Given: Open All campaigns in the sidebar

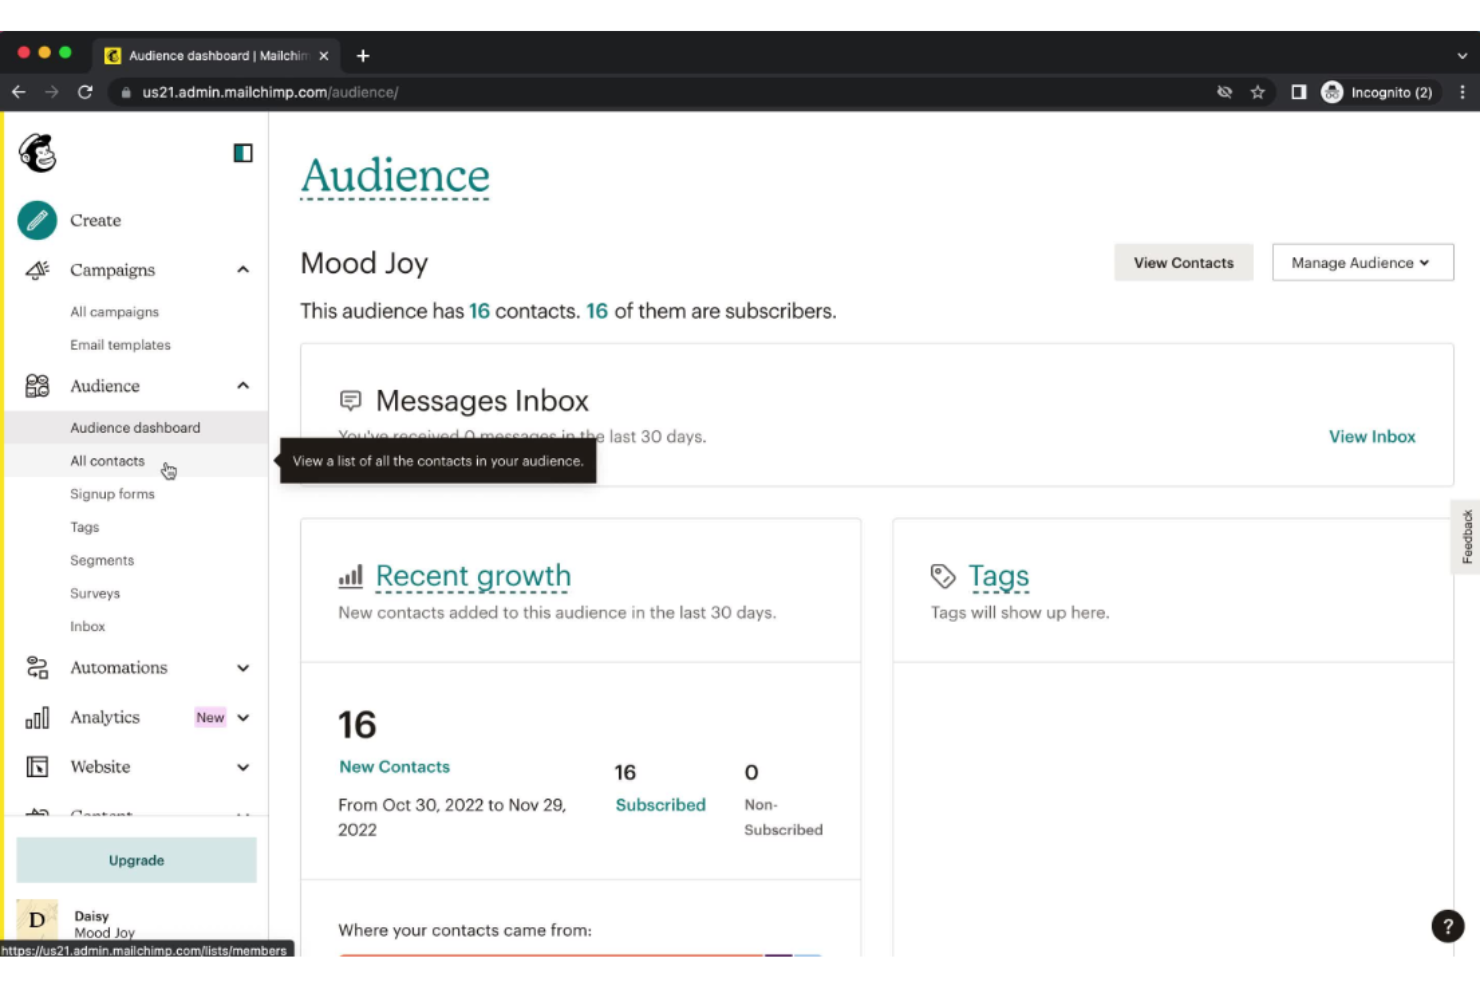Looking at the screenshot, I should 114,312.
